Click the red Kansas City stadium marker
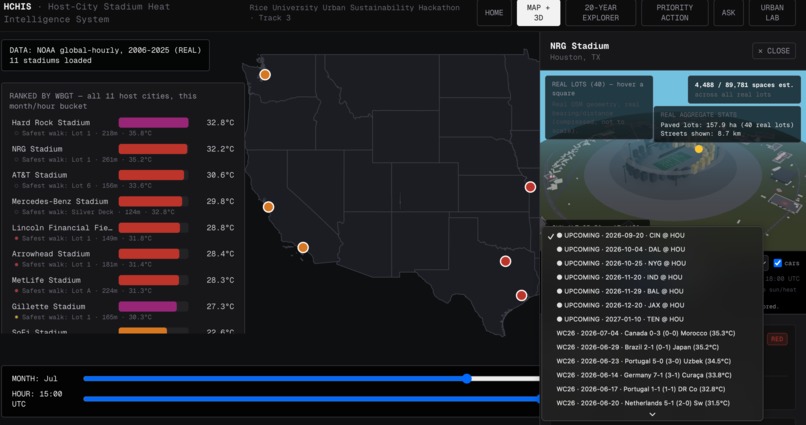 click(x=530, y=187)
